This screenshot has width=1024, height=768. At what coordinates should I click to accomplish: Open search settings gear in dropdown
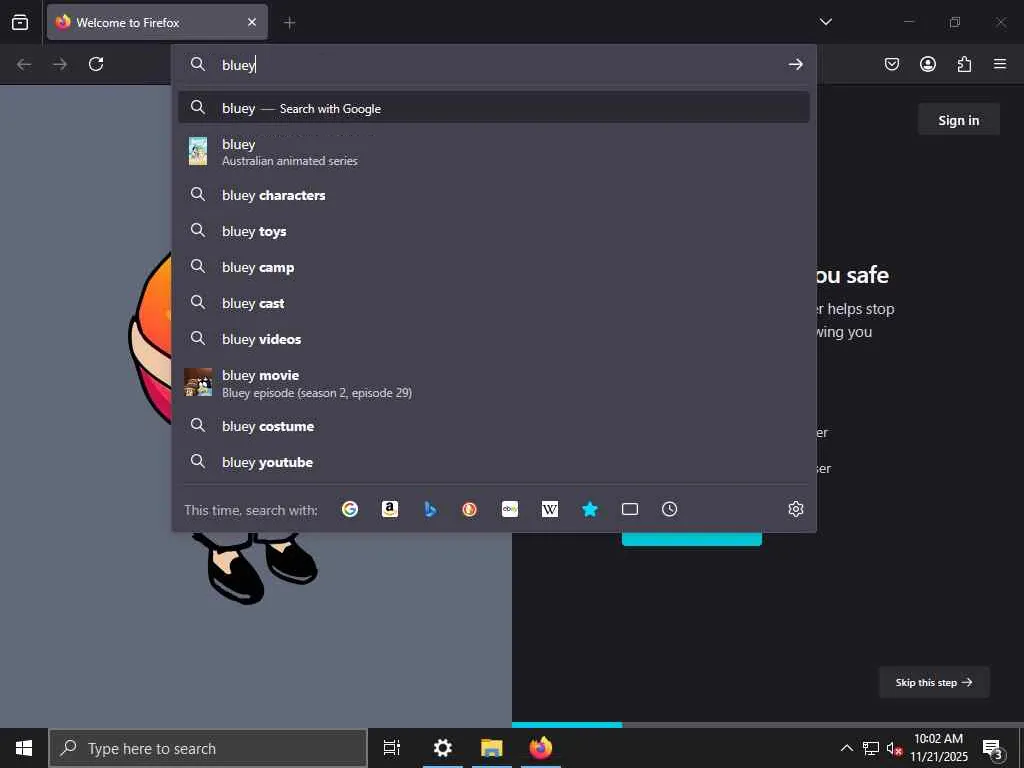tap(795, 509)
